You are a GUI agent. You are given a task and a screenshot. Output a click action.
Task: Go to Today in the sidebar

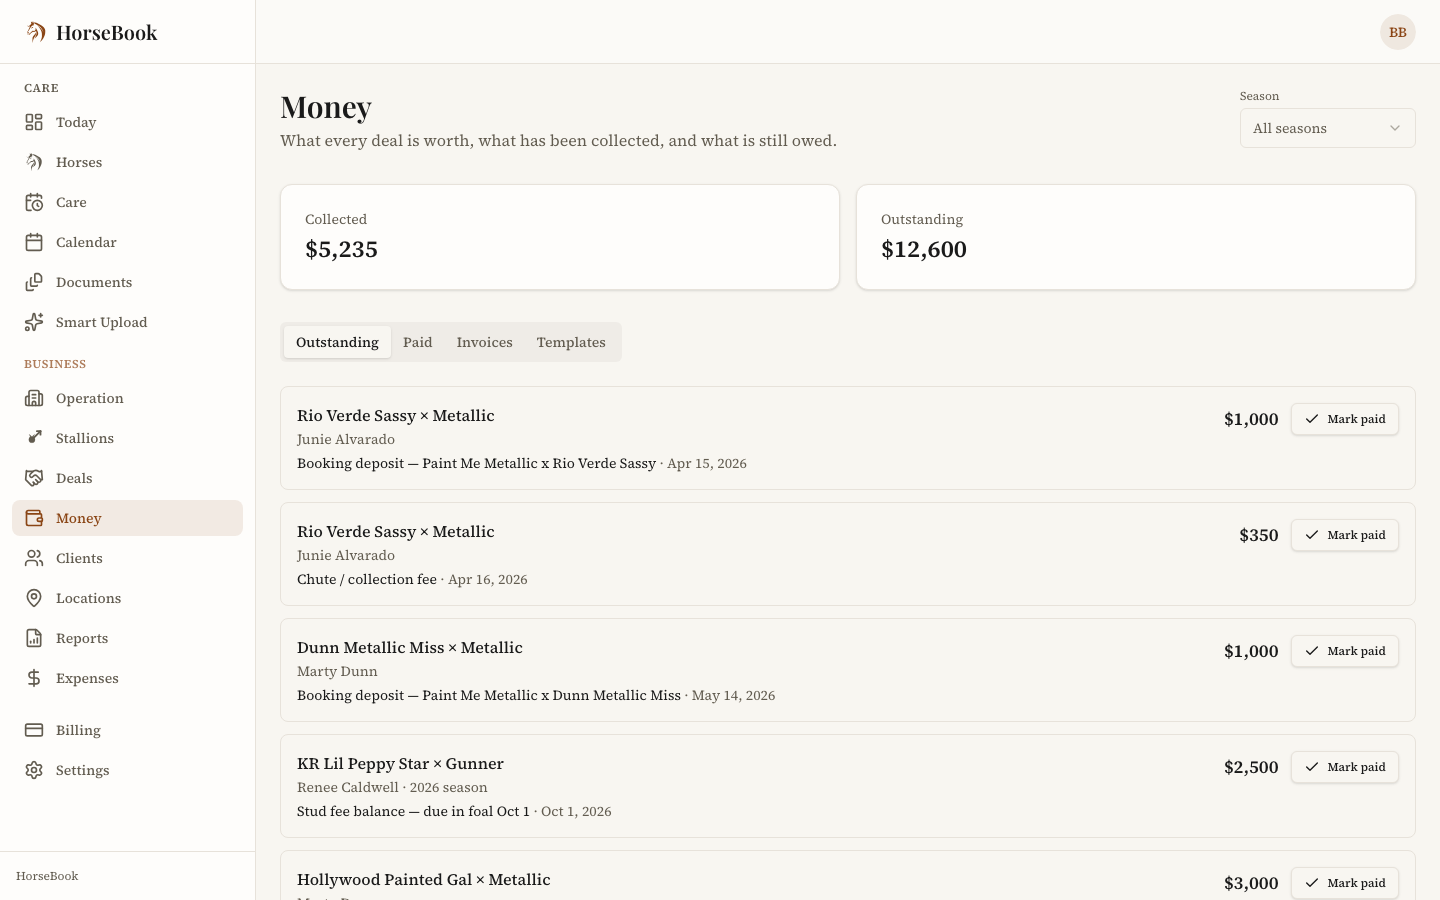(x=76, y=122)
